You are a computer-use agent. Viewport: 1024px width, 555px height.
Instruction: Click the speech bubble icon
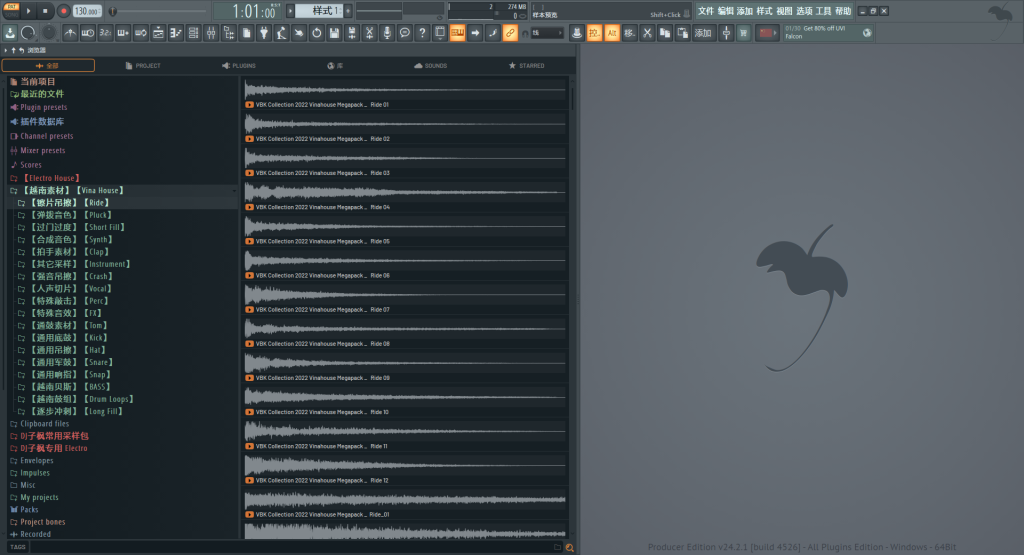click(405, 33)
